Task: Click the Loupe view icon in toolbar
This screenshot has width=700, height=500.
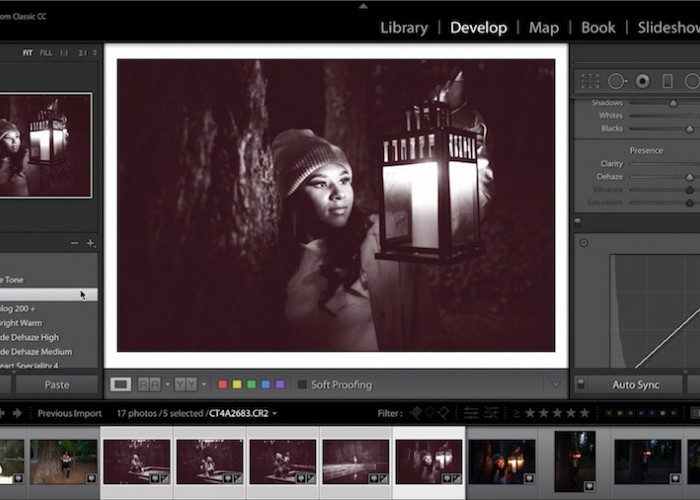Action: (x=120, y=384)
